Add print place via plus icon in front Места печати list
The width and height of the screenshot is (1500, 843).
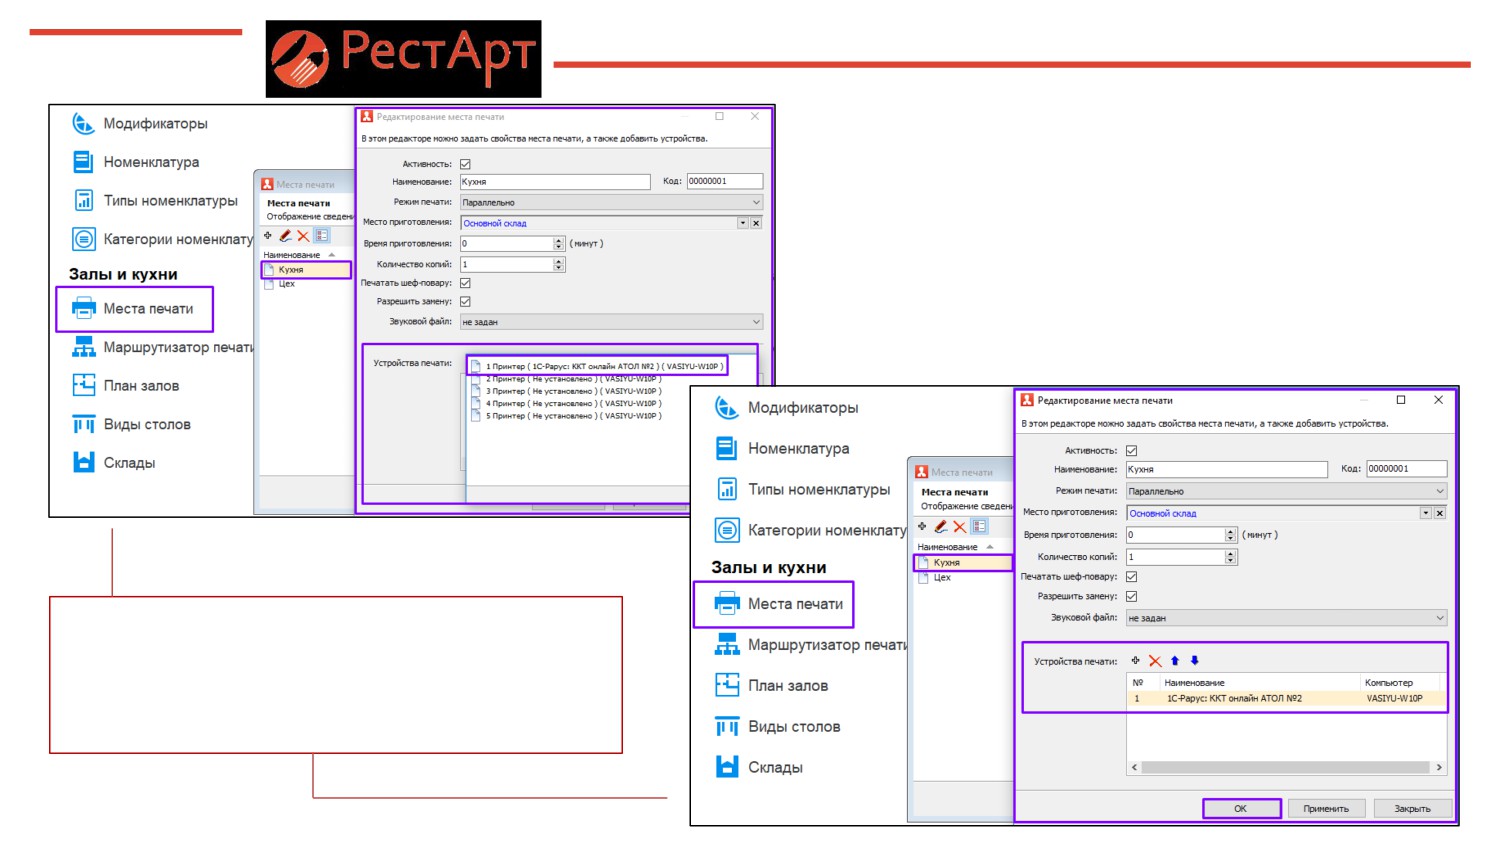click(x=922, y=527)
